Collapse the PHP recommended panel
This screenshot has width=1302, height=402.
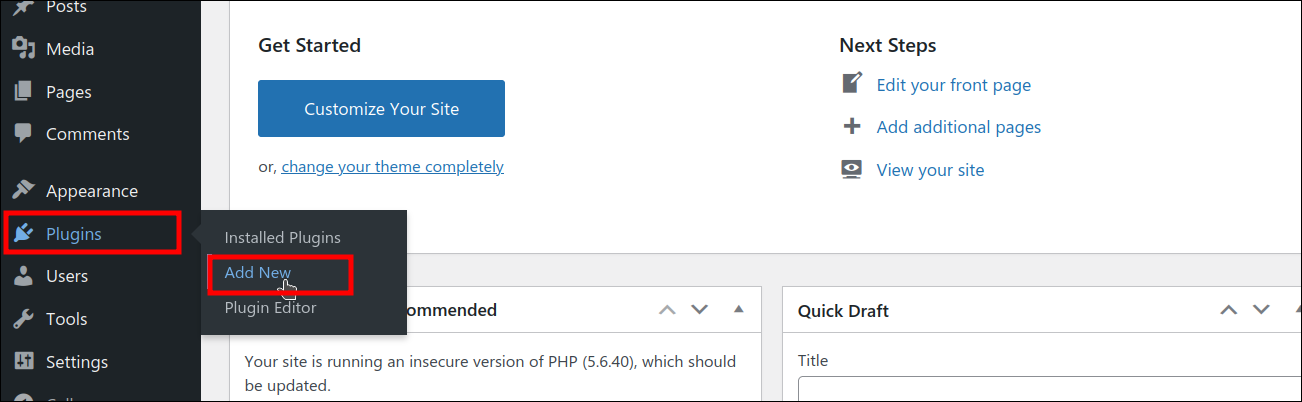pyautogui.click(x=738, y=310)
